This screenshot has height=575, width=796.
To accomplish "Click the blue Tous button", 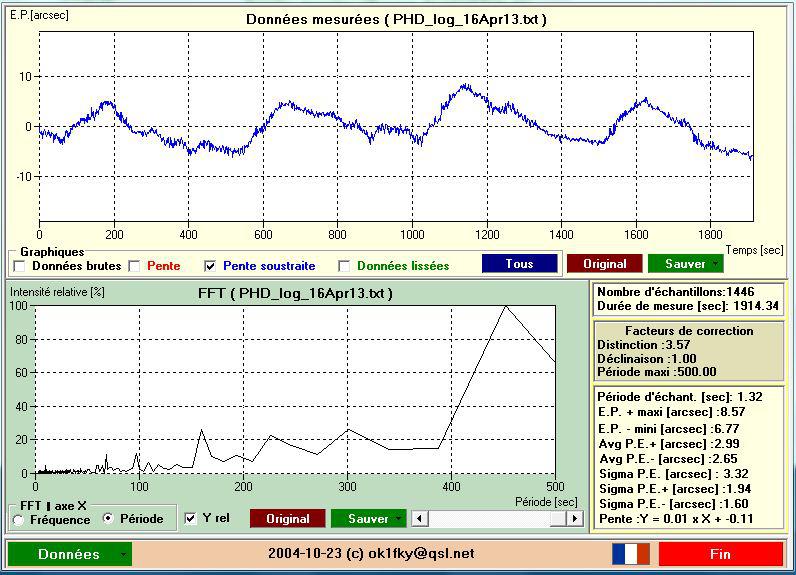I will click(x=519, y=264).
